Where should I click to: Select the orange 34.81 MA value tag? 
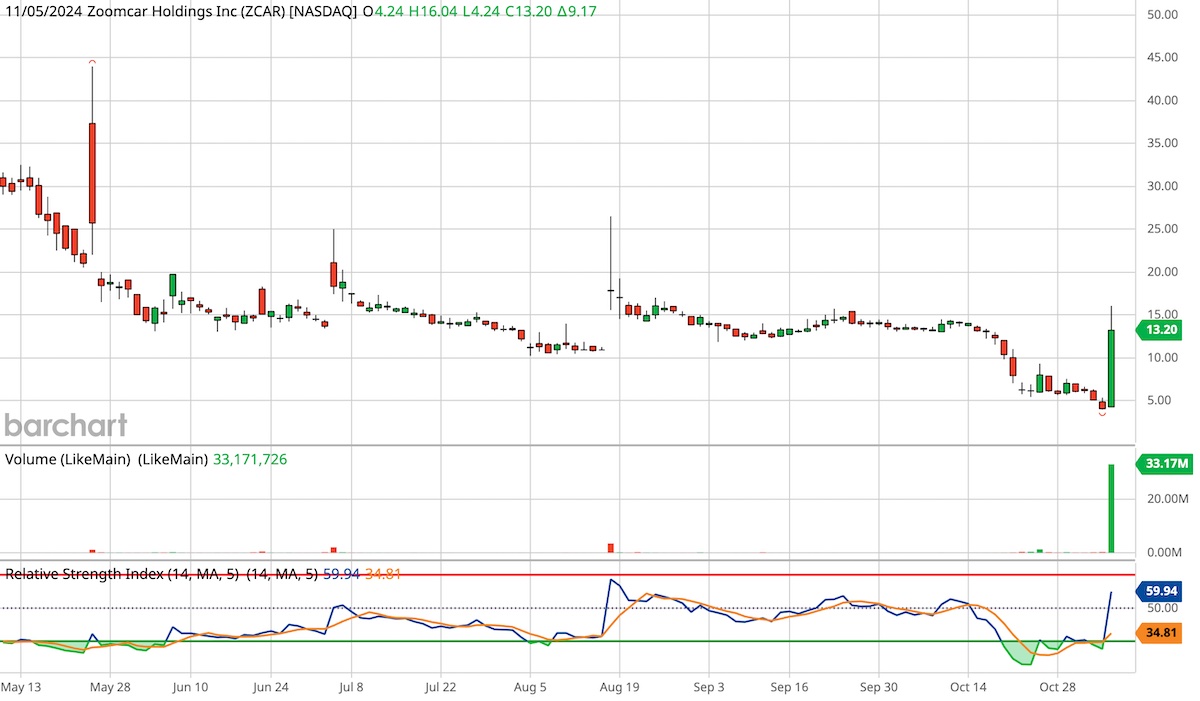(x=1160, y=632)
